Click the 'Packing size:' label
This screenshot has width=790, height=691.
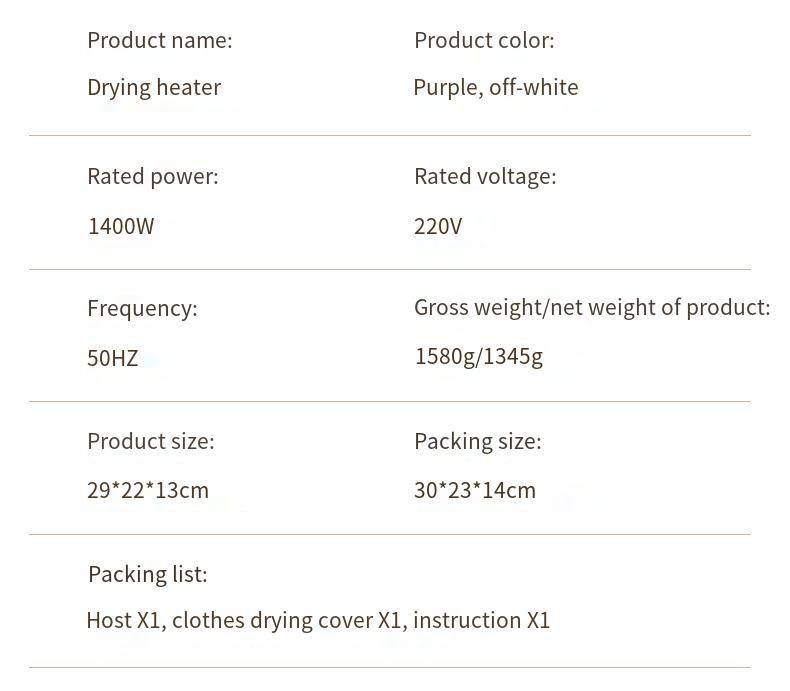tap(478, 442)
